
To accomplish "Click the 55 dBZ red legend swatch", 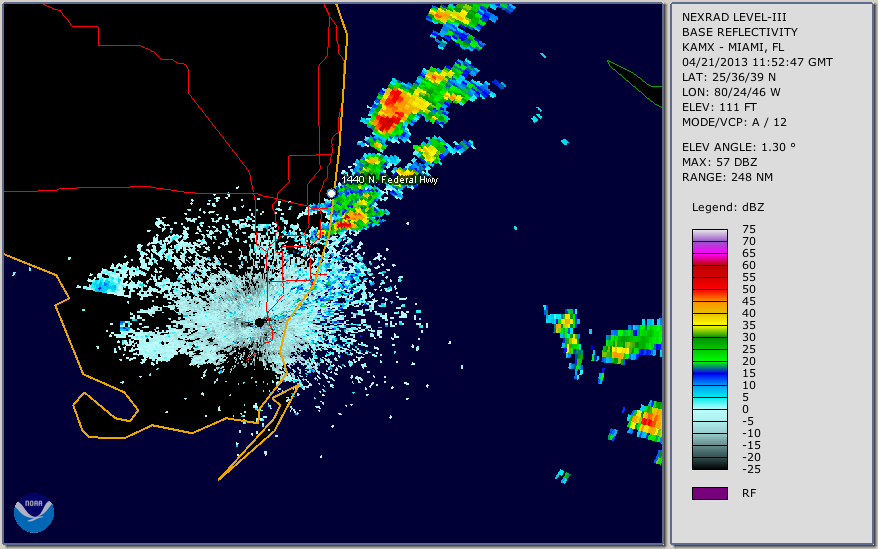I will click(709, 283).
